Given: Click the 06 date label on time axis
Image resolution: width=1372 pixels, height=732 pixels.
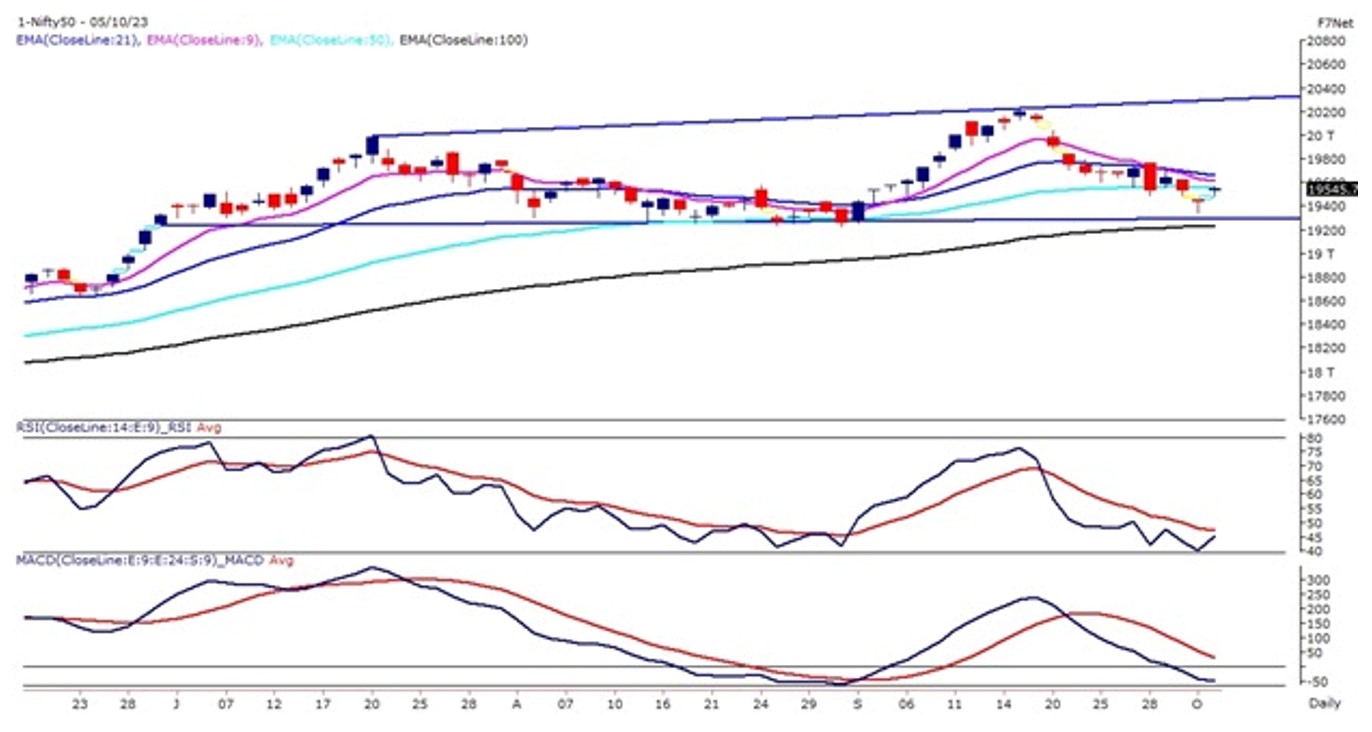Looking at the screenshot, I should point(906,704).
